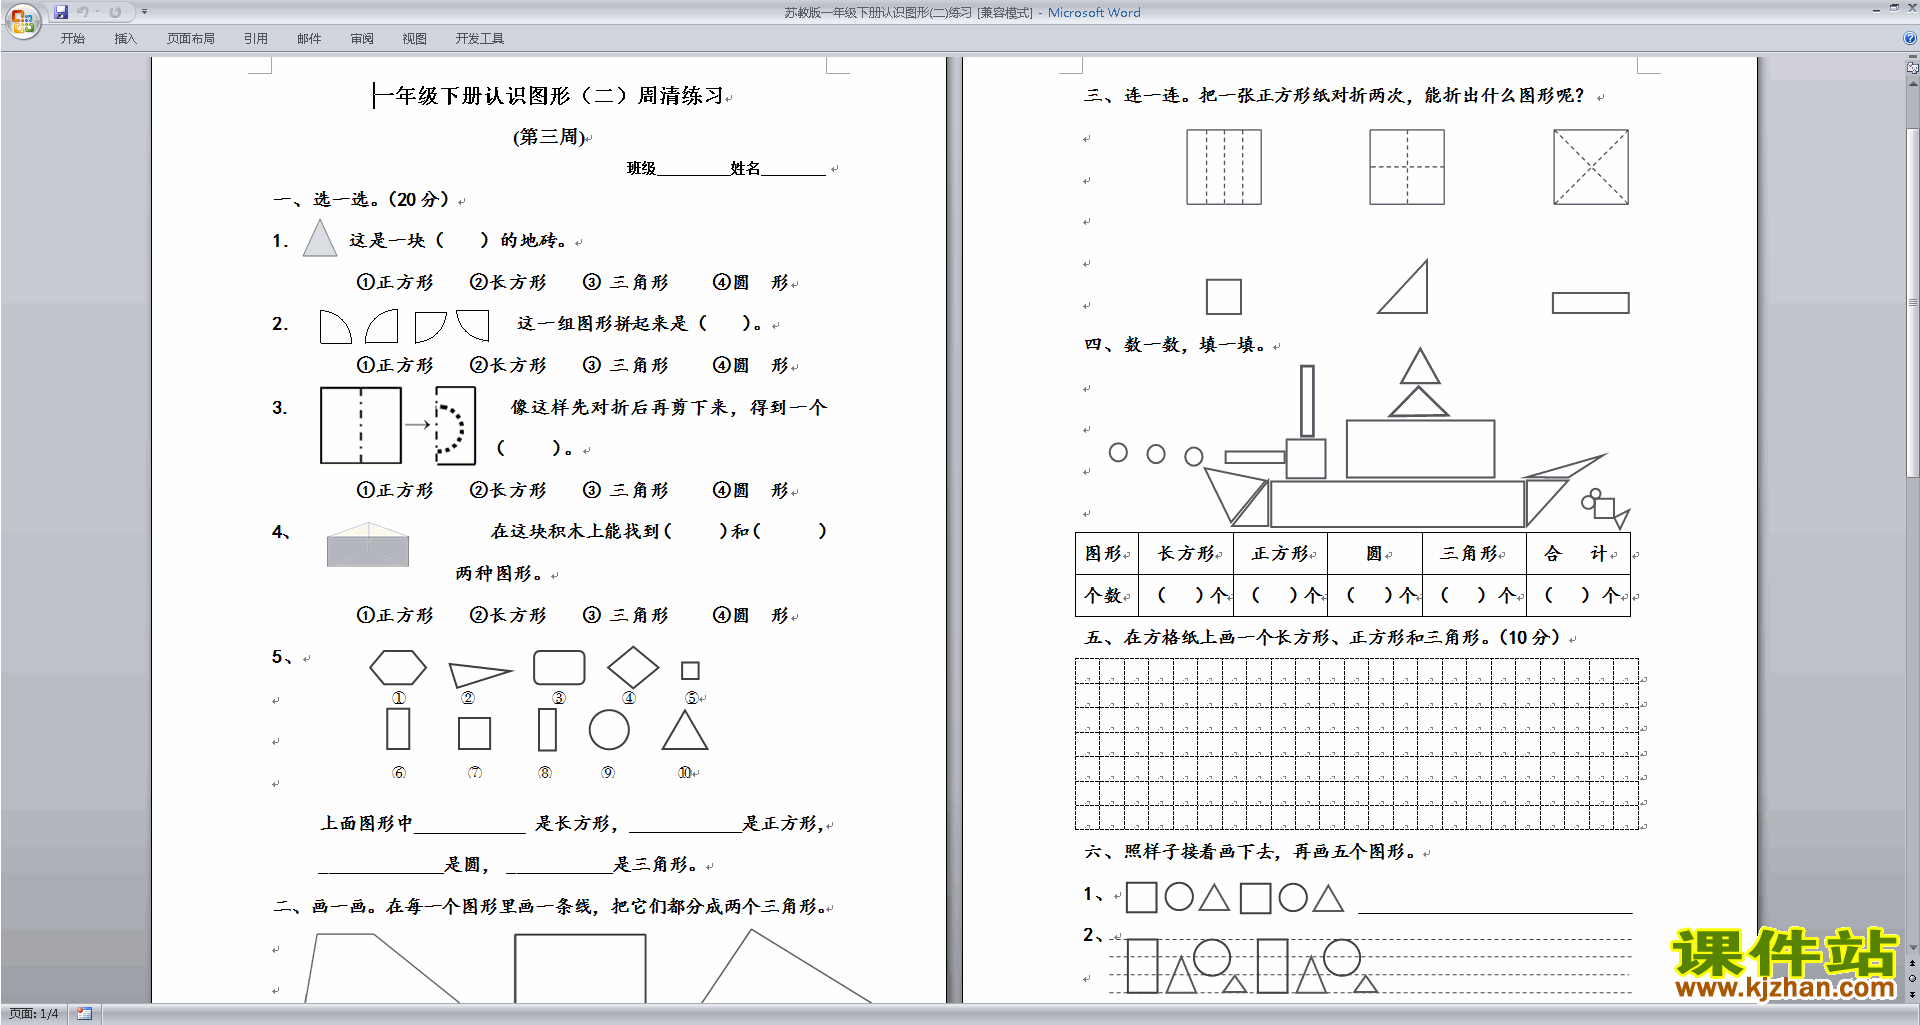Viewport: 1920px width, 1025px height.
Task: Click the Redo/Repeat icon
Action: pos(115,12)
